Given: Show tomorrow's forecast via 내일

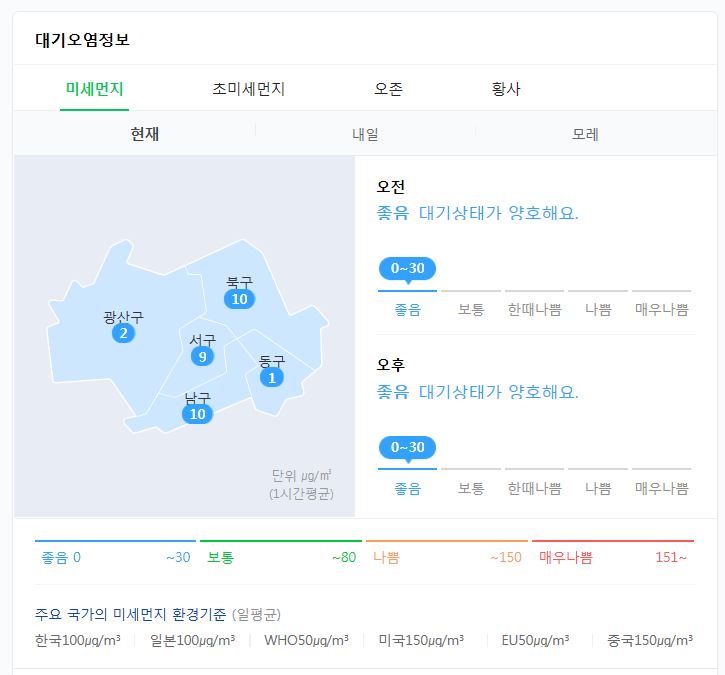Looking at the screenshot, I should (x=365, y=134).
